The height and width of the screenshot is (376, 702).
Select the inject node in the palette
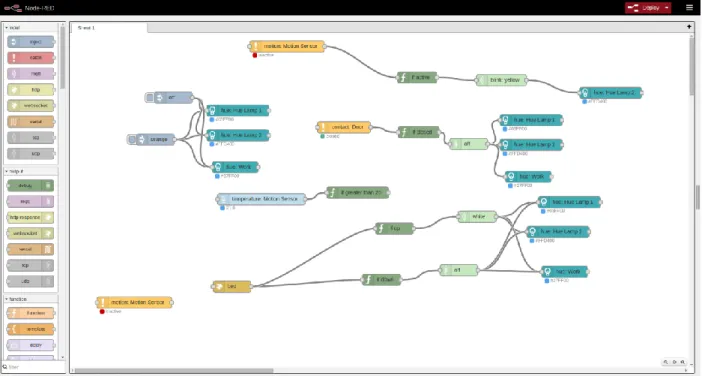(x=31, y=42)
